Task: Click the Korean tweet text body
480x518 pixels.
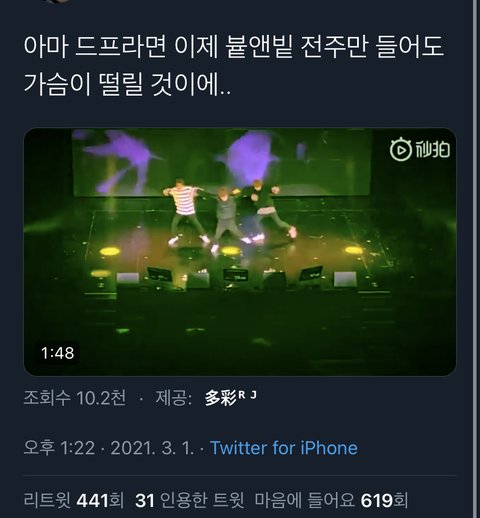Action: pyautogui.click(x=234, y=65)
